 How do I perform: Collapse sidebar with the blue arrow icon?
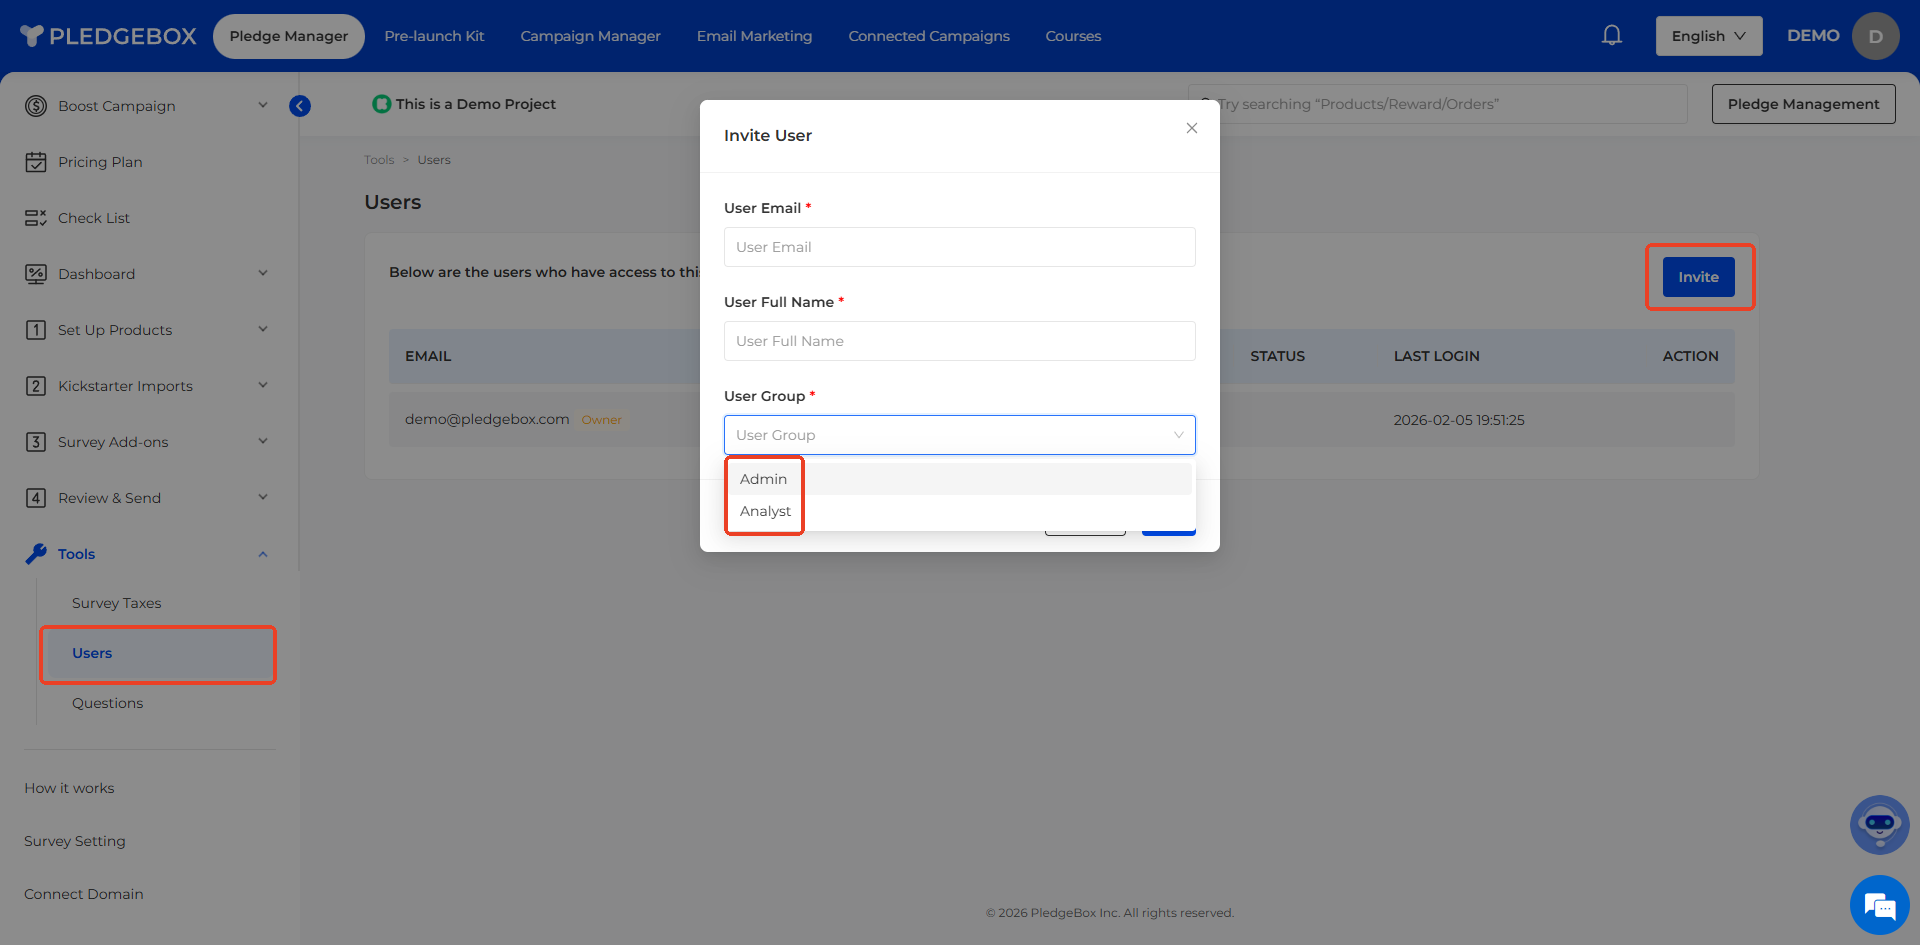click(x=300, y=106)
